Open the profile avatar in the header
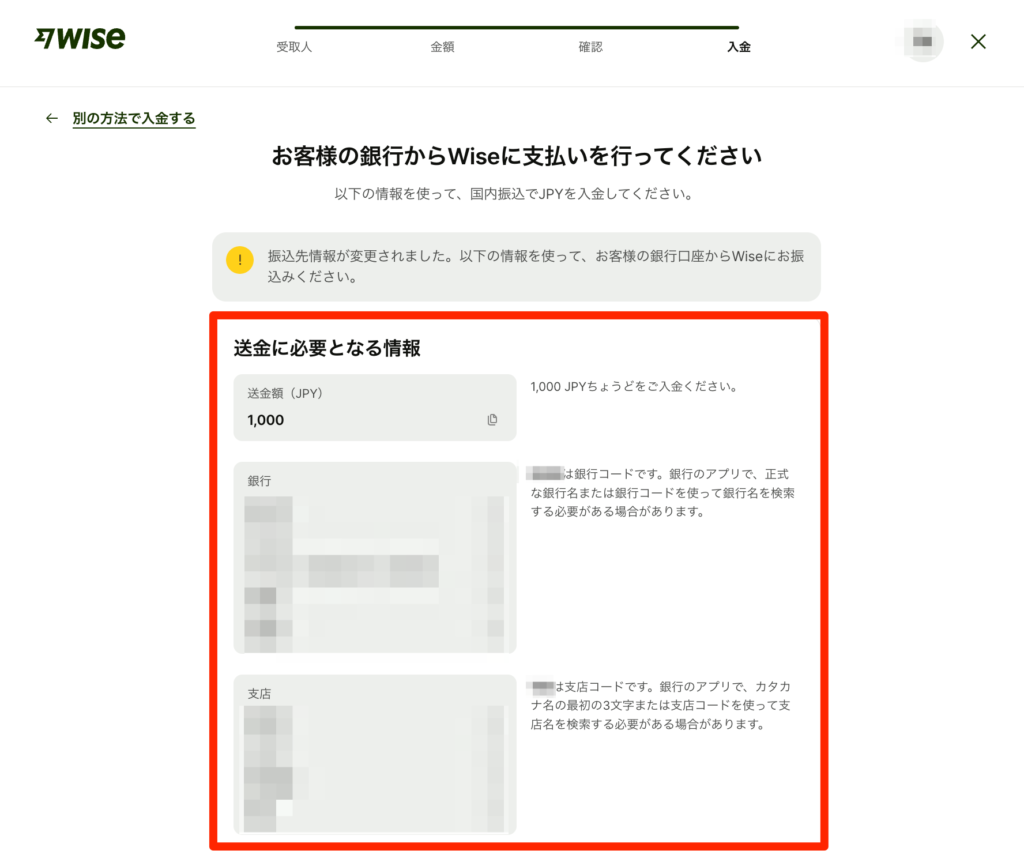 click(x=919, y=41)
